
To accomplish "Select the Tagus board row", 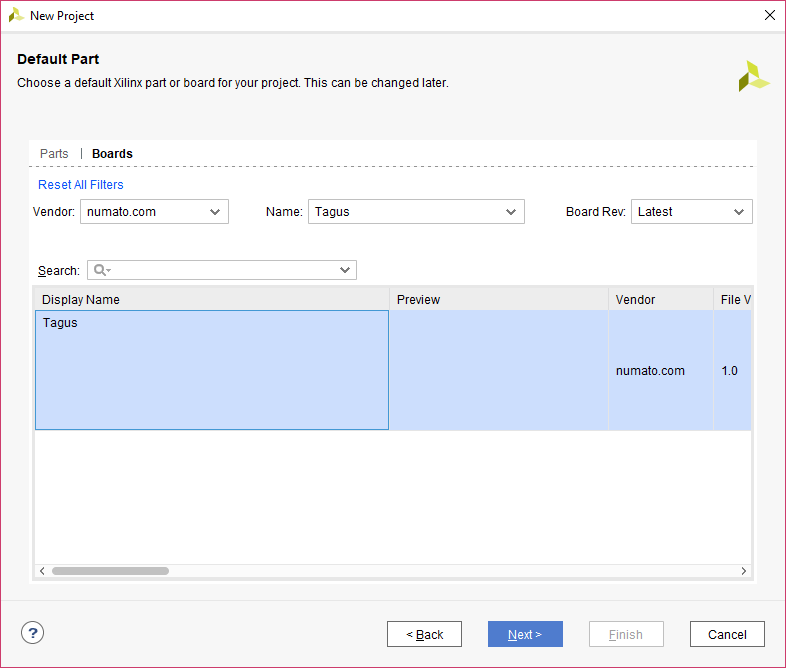I will (x=211, y=370).
